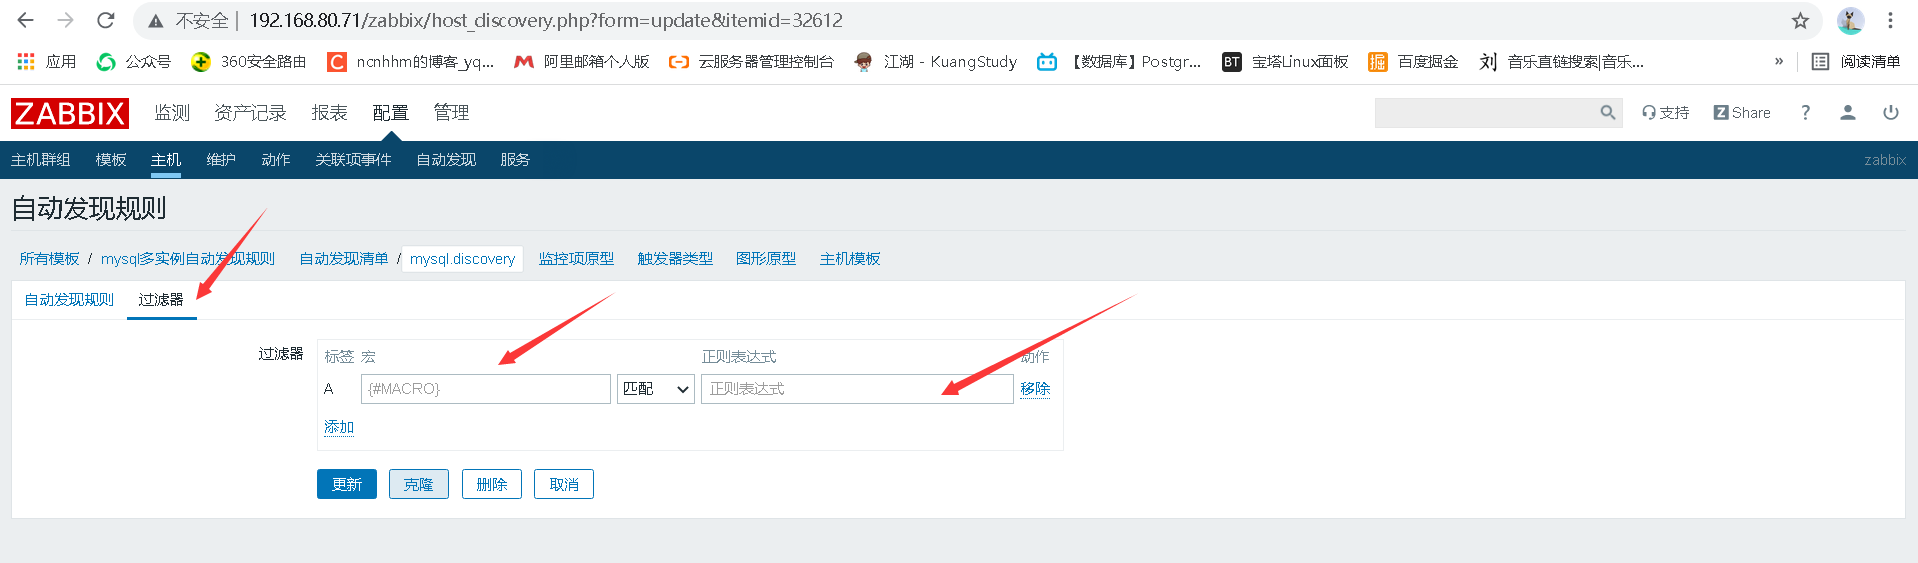Open the 360安全路由 bookmark
1918x563 pixels.
point(249,62)
